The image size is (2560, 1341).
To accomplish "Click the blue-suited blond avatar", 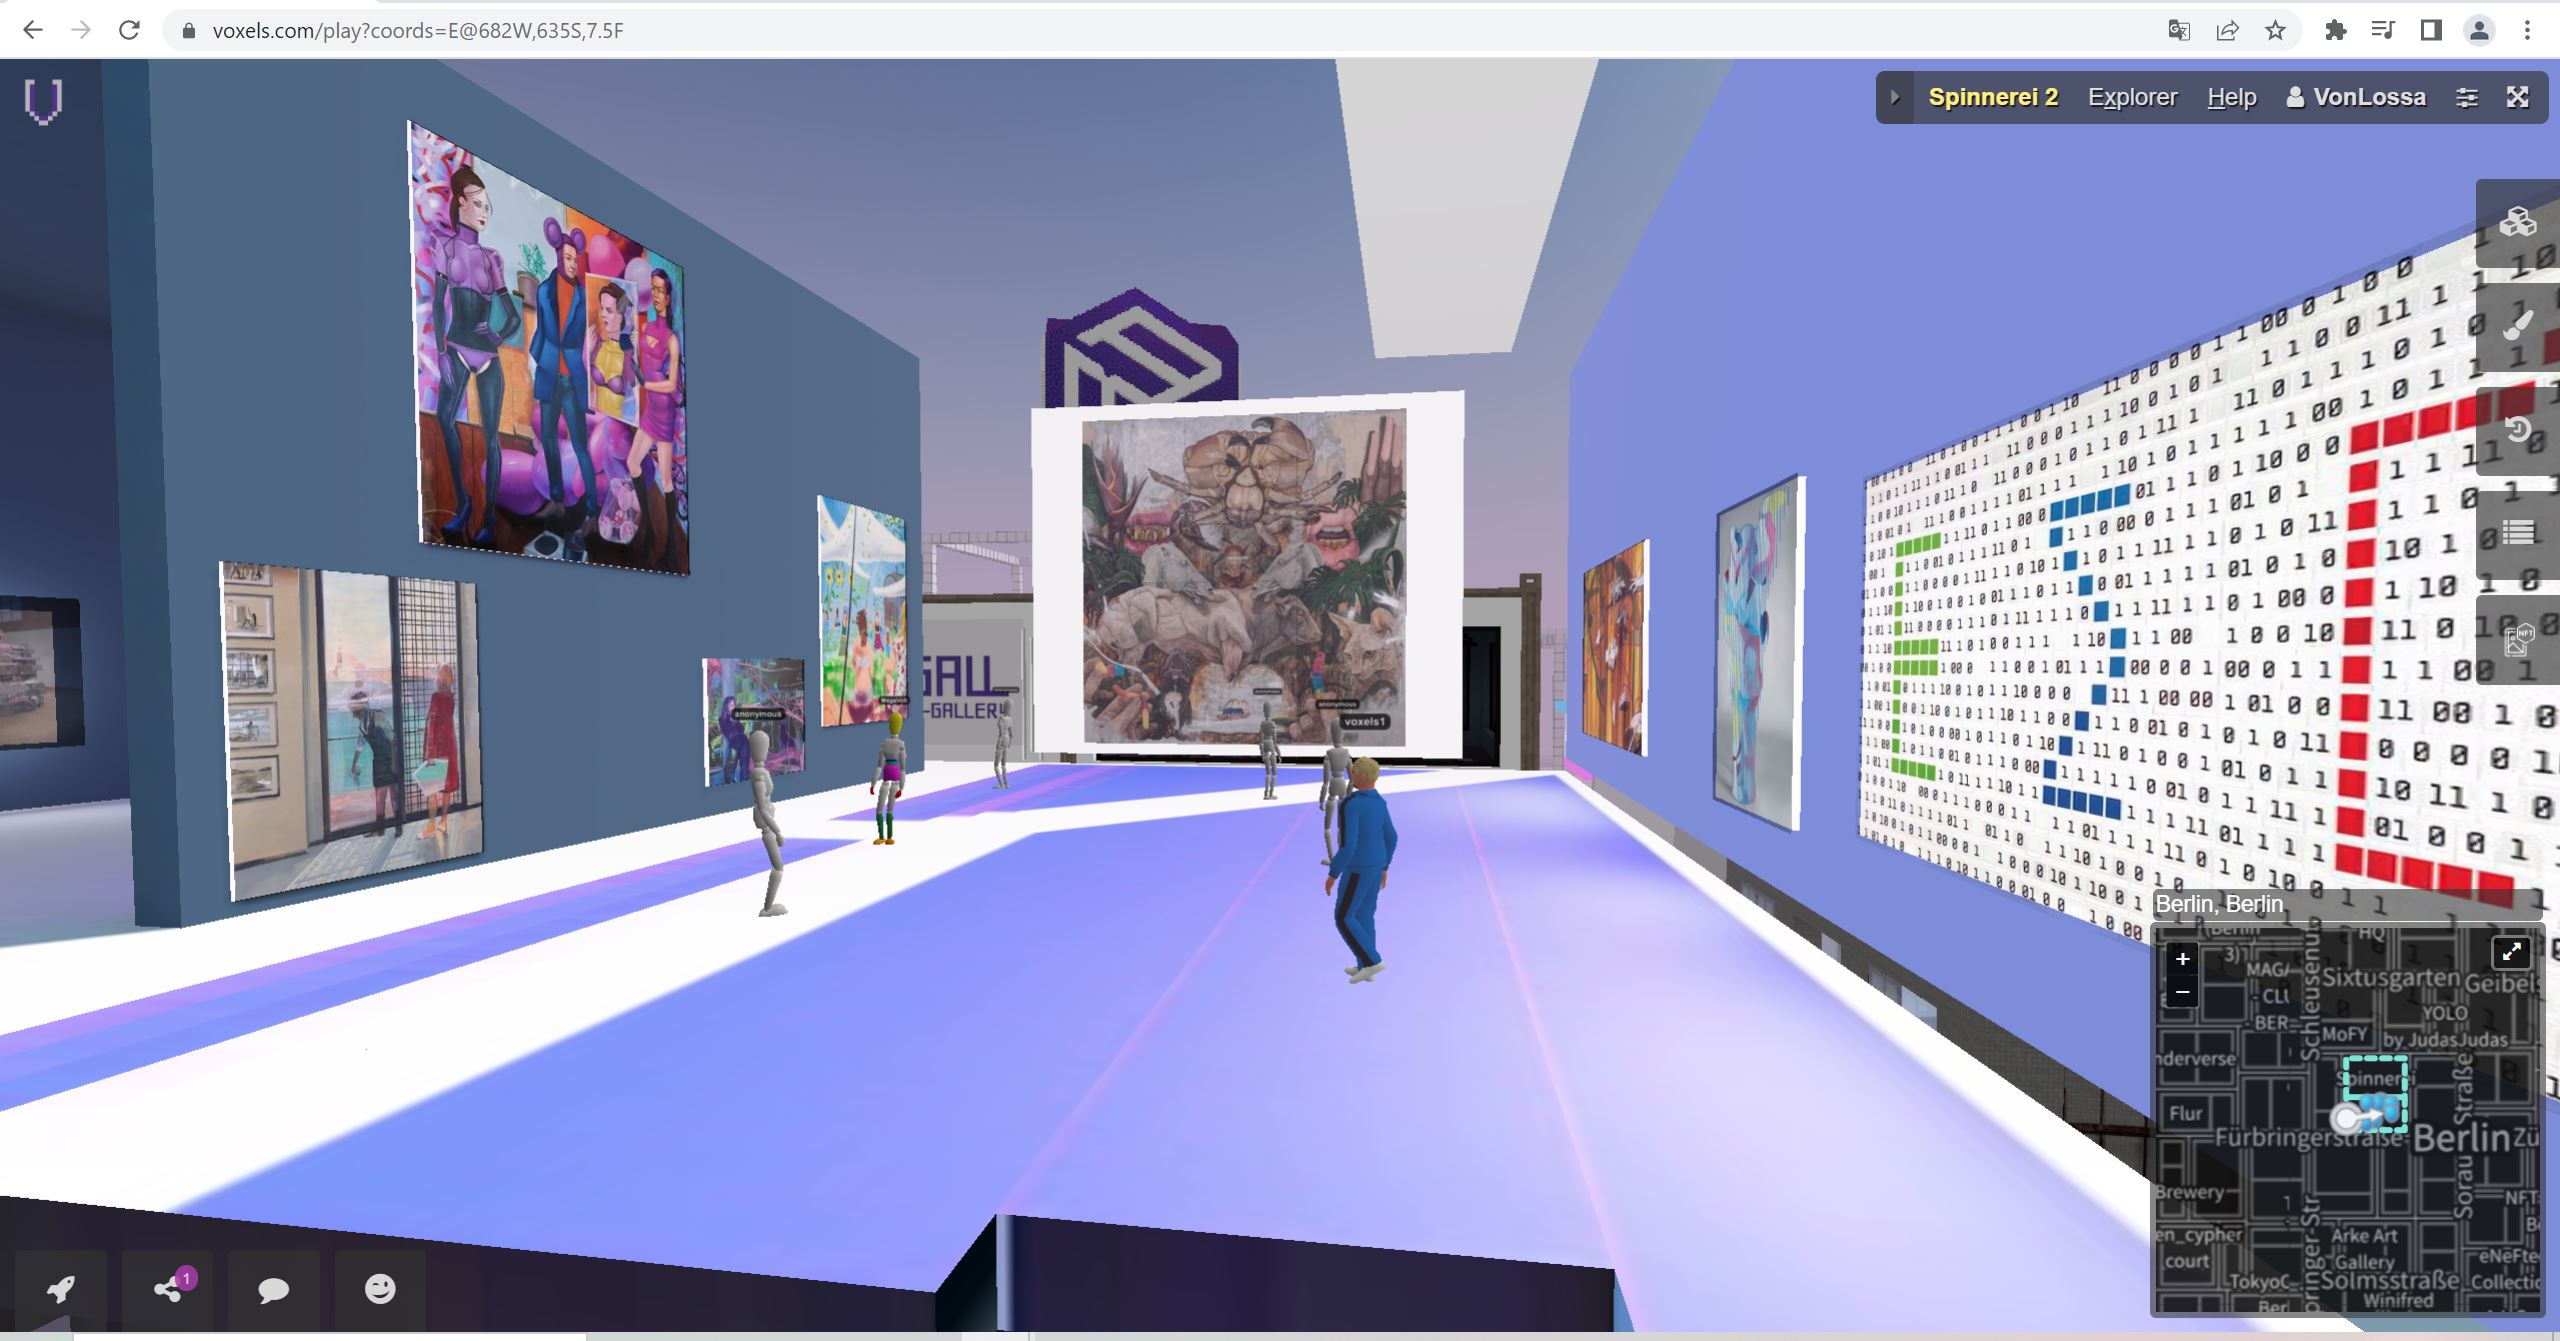I will click(1360, 870).
